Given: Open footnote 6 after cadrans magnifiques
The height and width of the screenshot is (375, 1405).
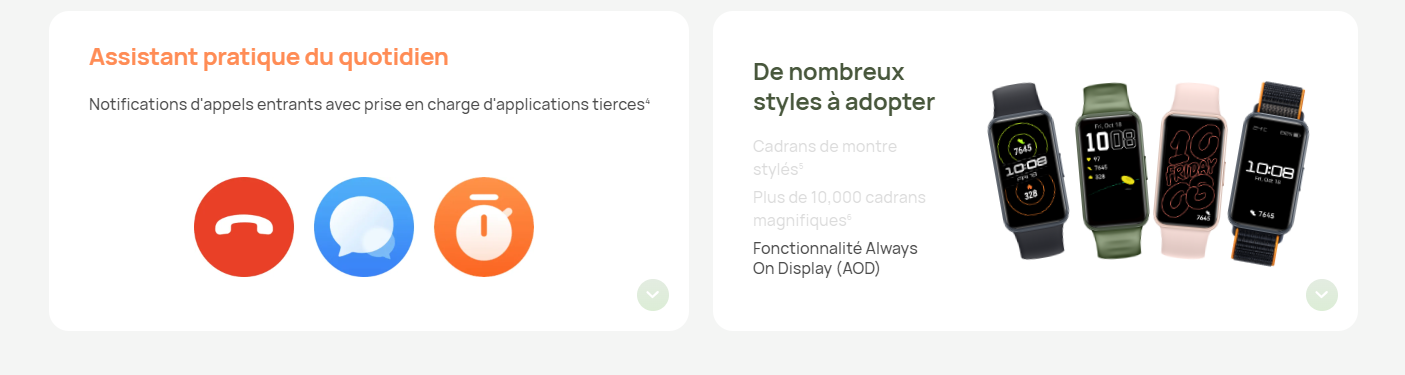Looking at the screenshot, I should (x=849, y=216).
